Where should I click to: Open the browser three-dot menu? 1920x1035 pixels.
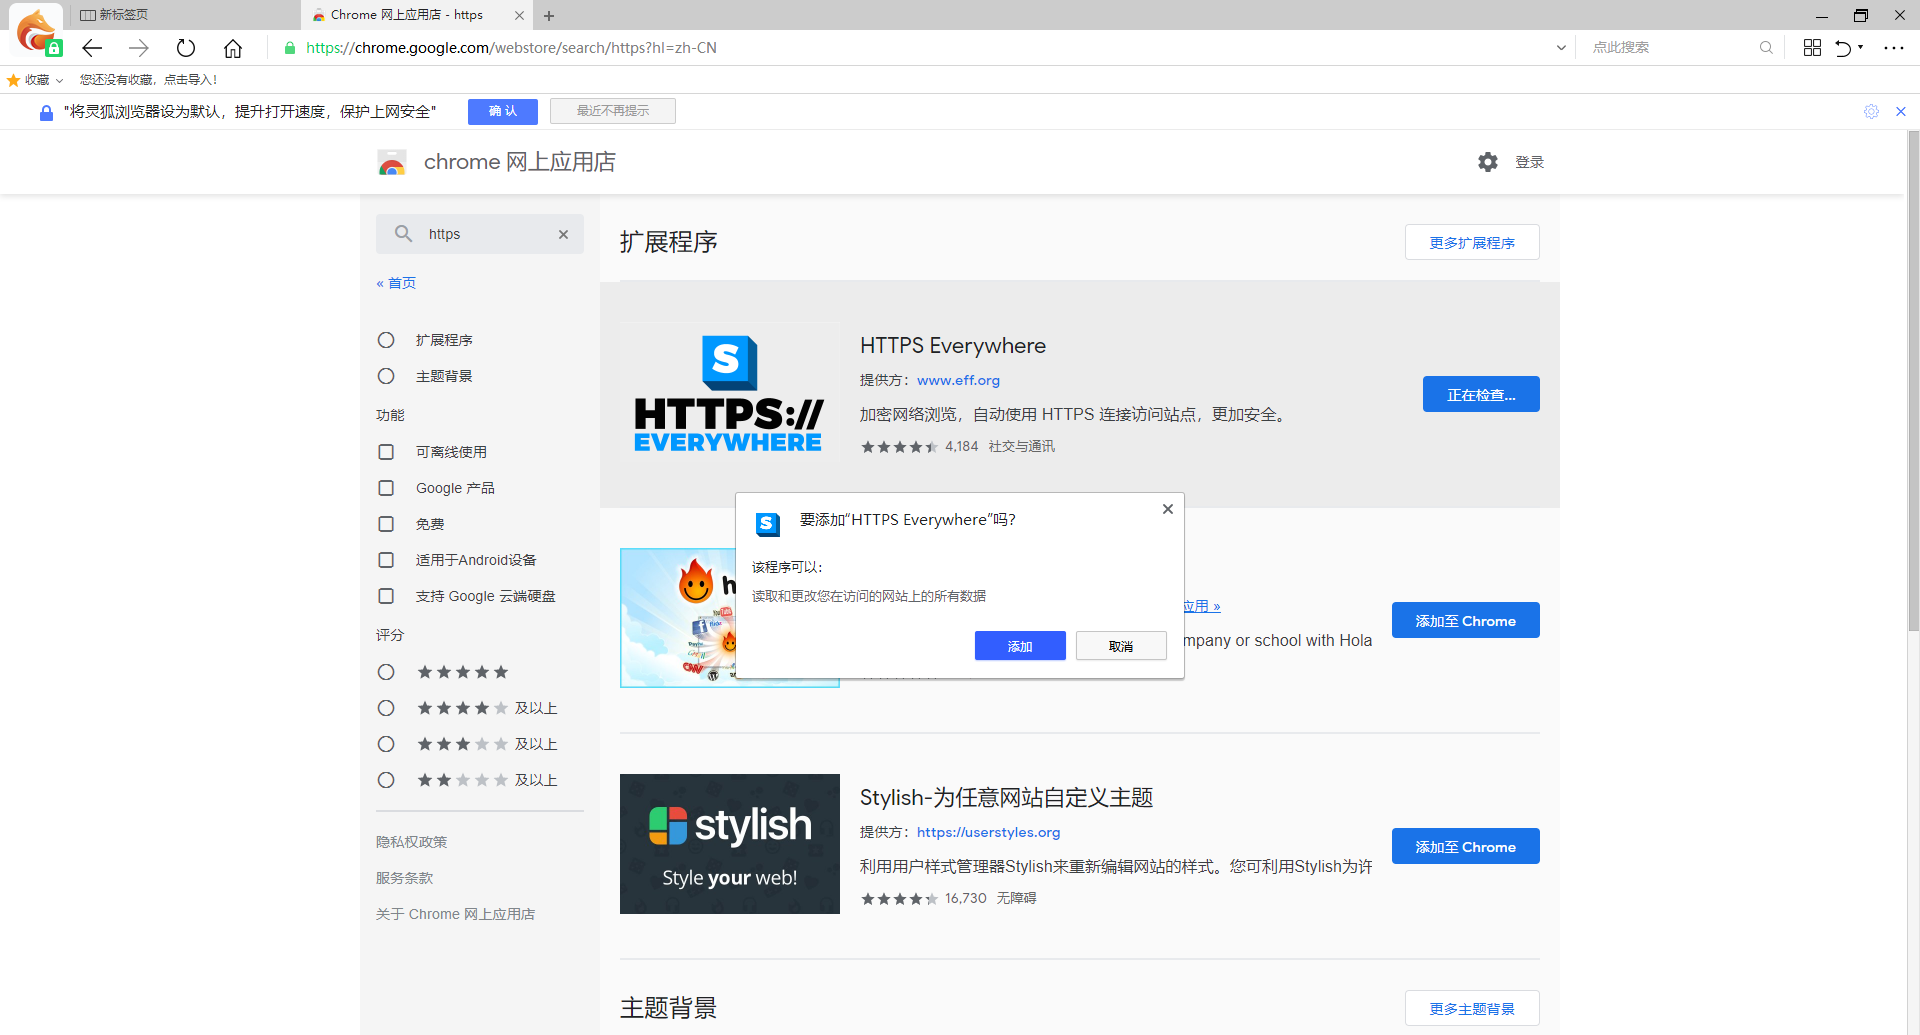pos(1894,48)
